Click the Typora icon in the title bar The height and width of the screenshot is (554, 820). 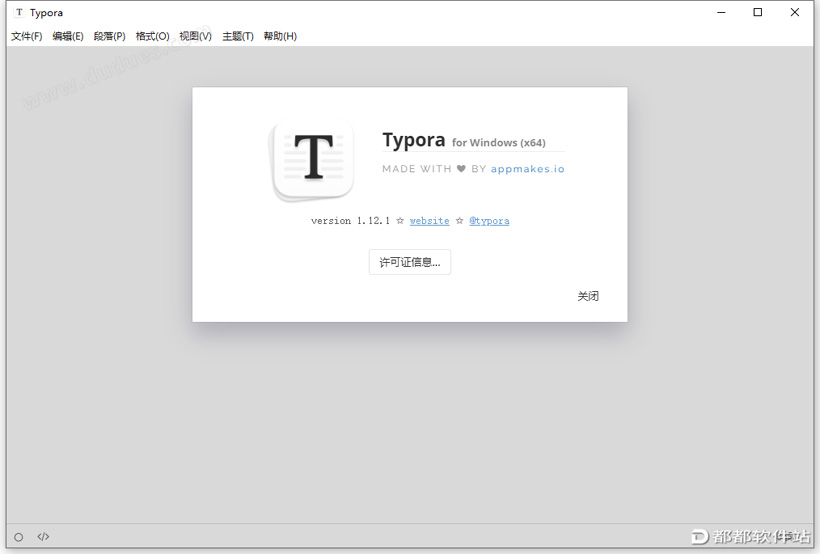pyautogui.click(x=19, y=13)
